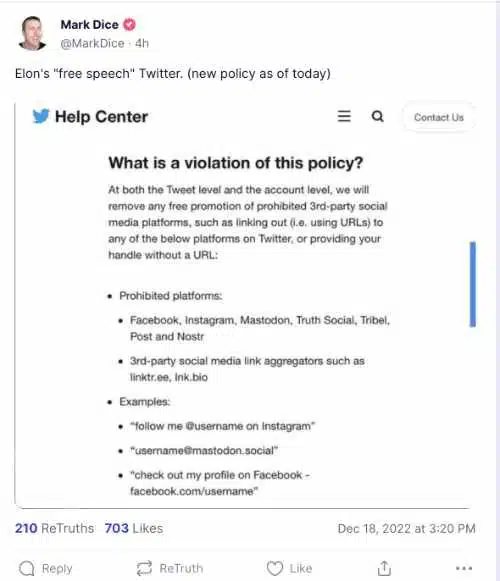Click the Mark Dice display name
This screenshot has height=581, width=500.
(x=90, y=25)
